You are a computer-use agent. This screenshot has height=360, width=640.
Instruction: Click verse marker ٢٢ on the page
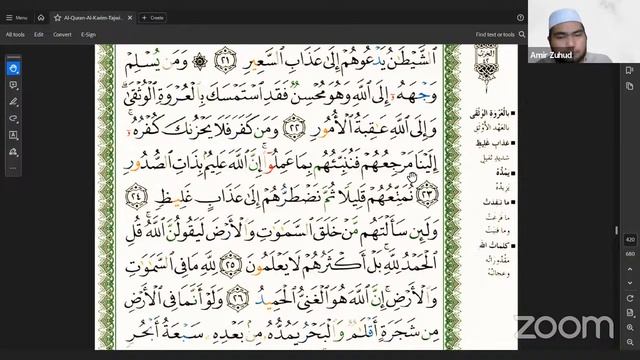[294, 127]
